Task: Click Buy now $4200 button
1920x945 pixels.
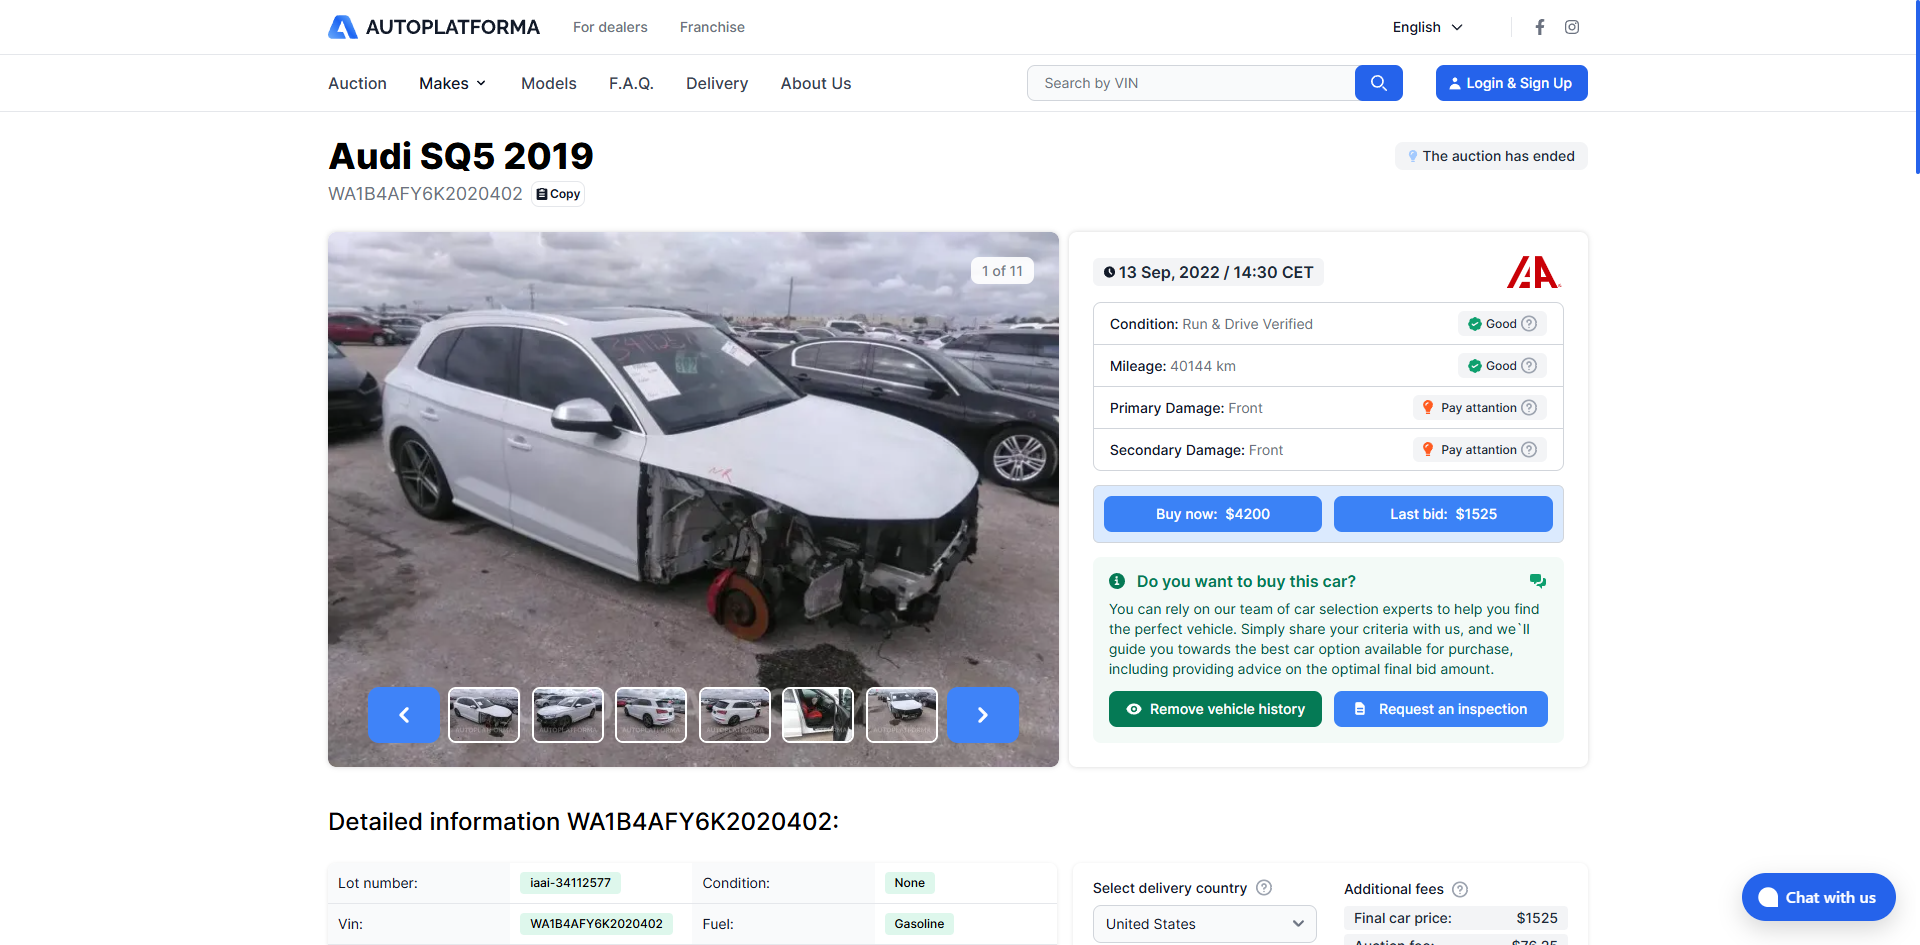Action: click(1213, 514)
